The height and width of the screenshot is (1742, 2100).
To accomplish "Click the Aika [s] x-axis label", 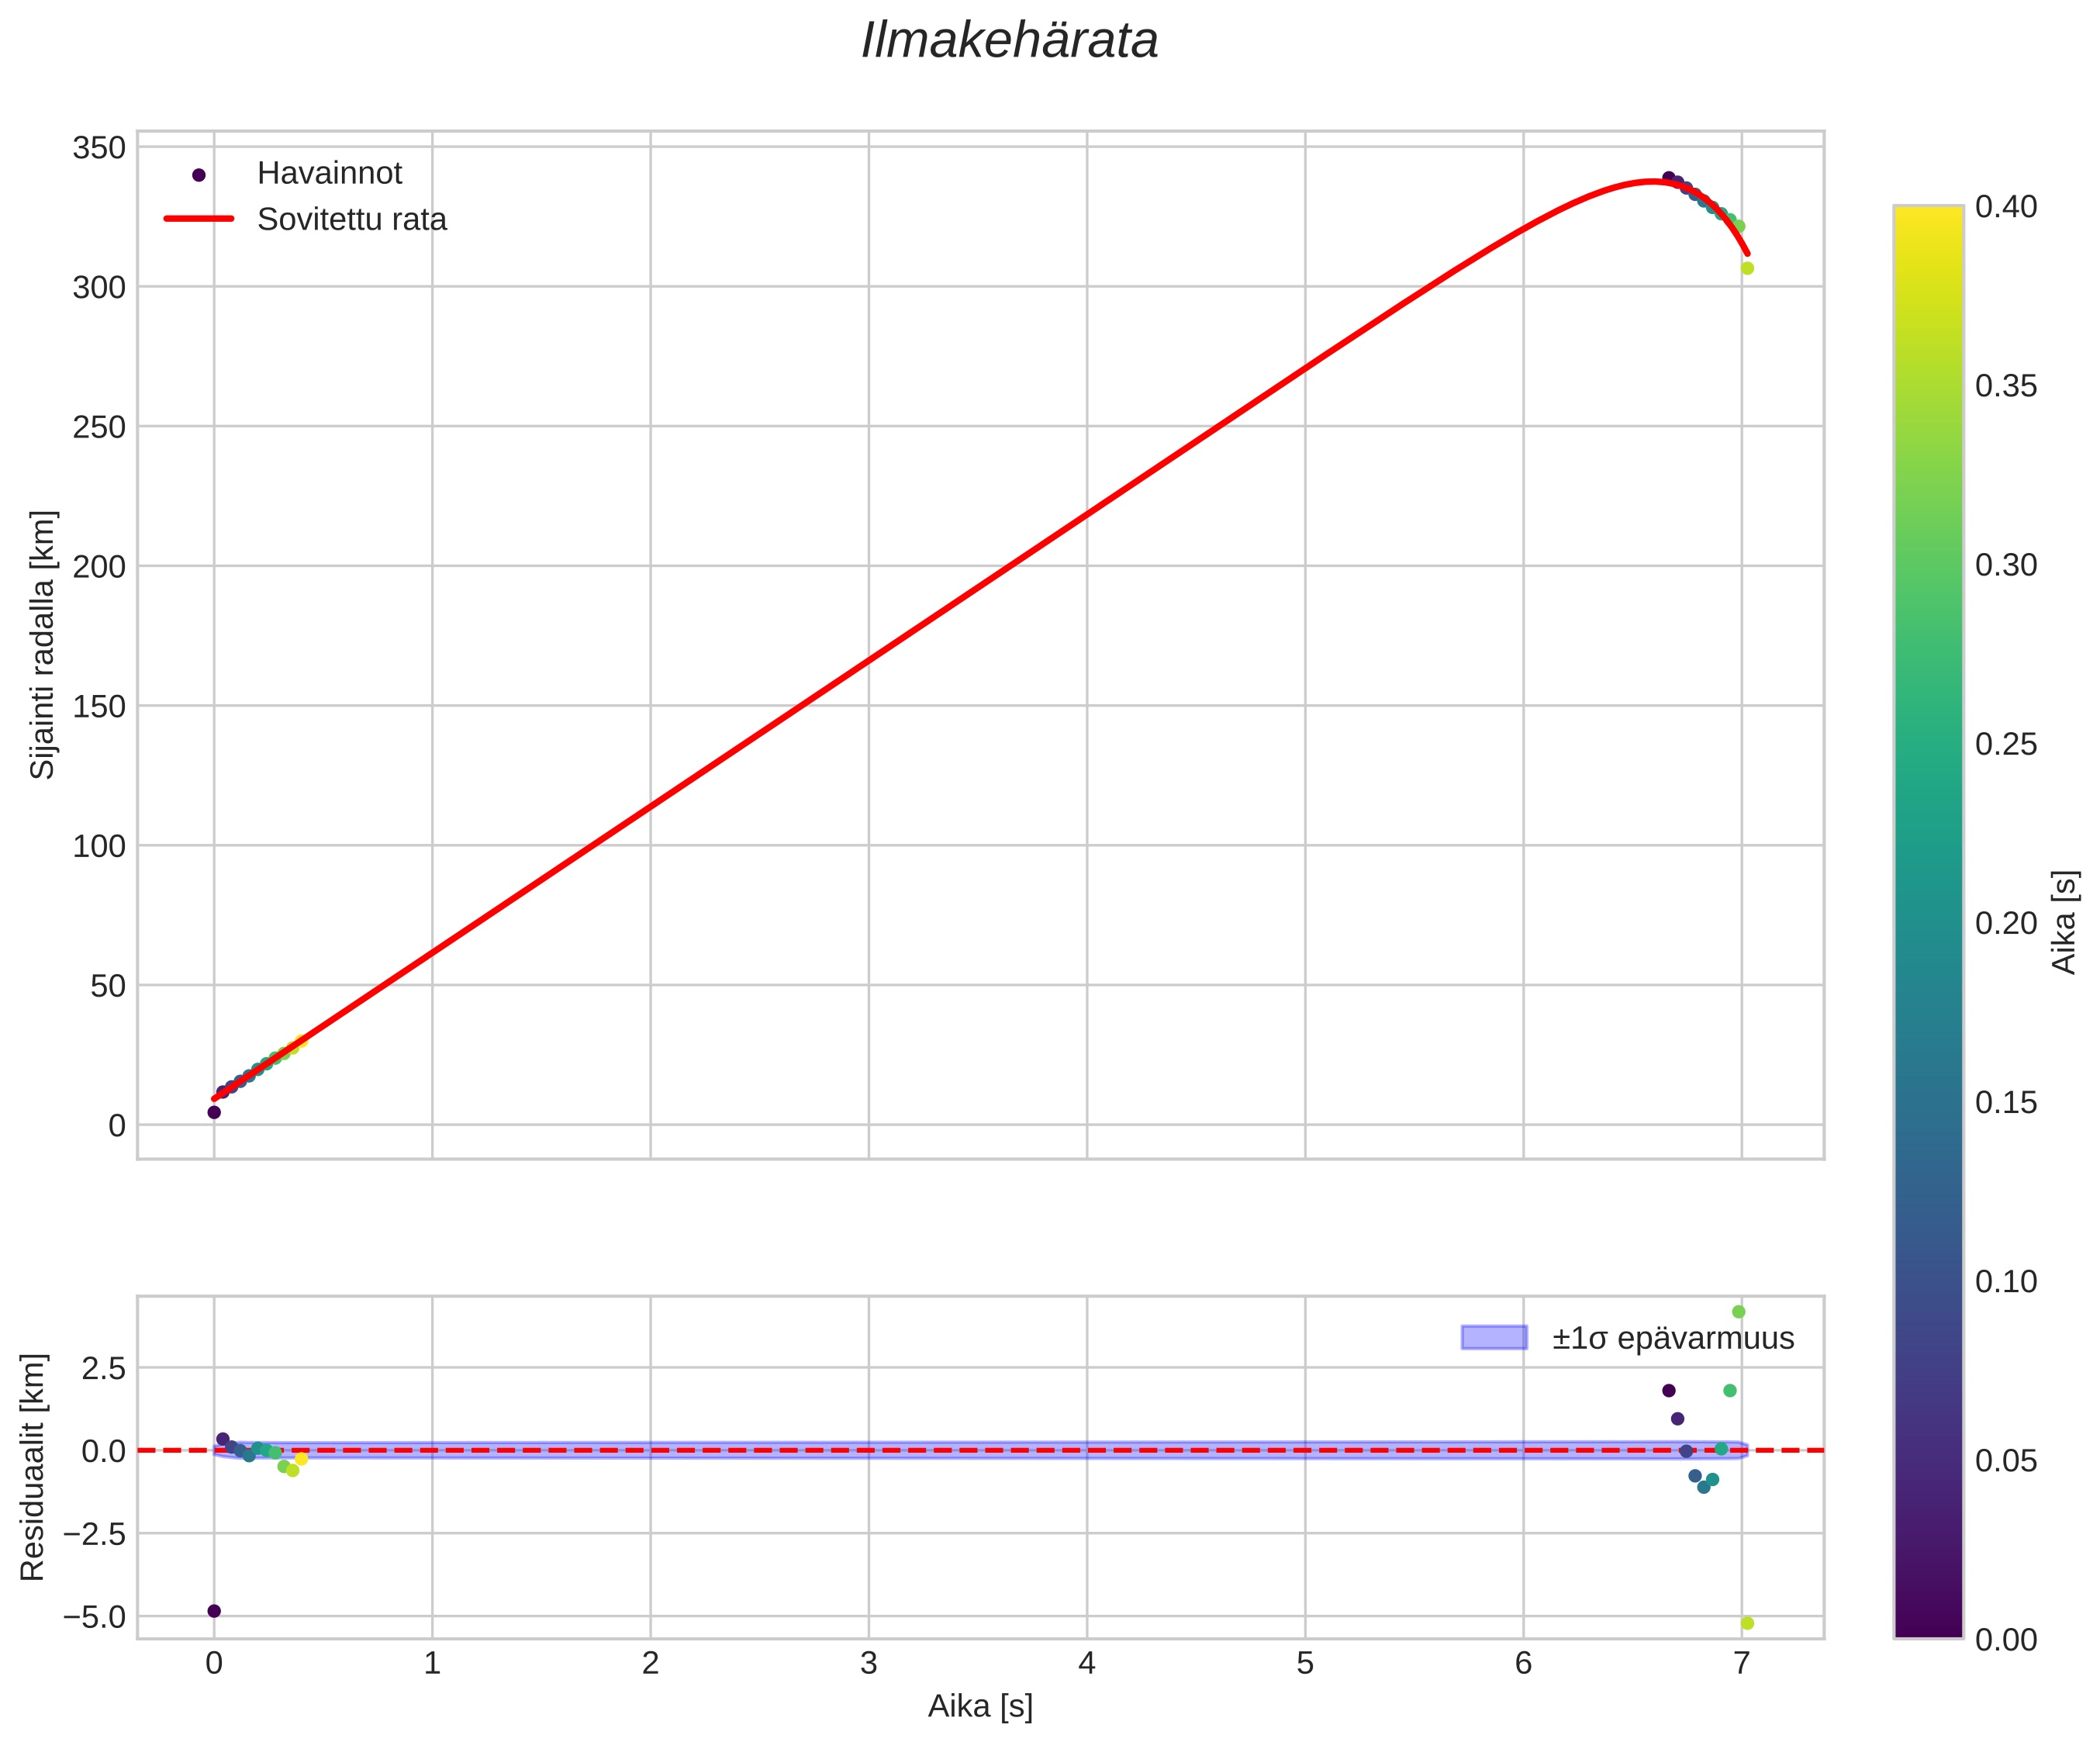I will (x=980, y=1707).
